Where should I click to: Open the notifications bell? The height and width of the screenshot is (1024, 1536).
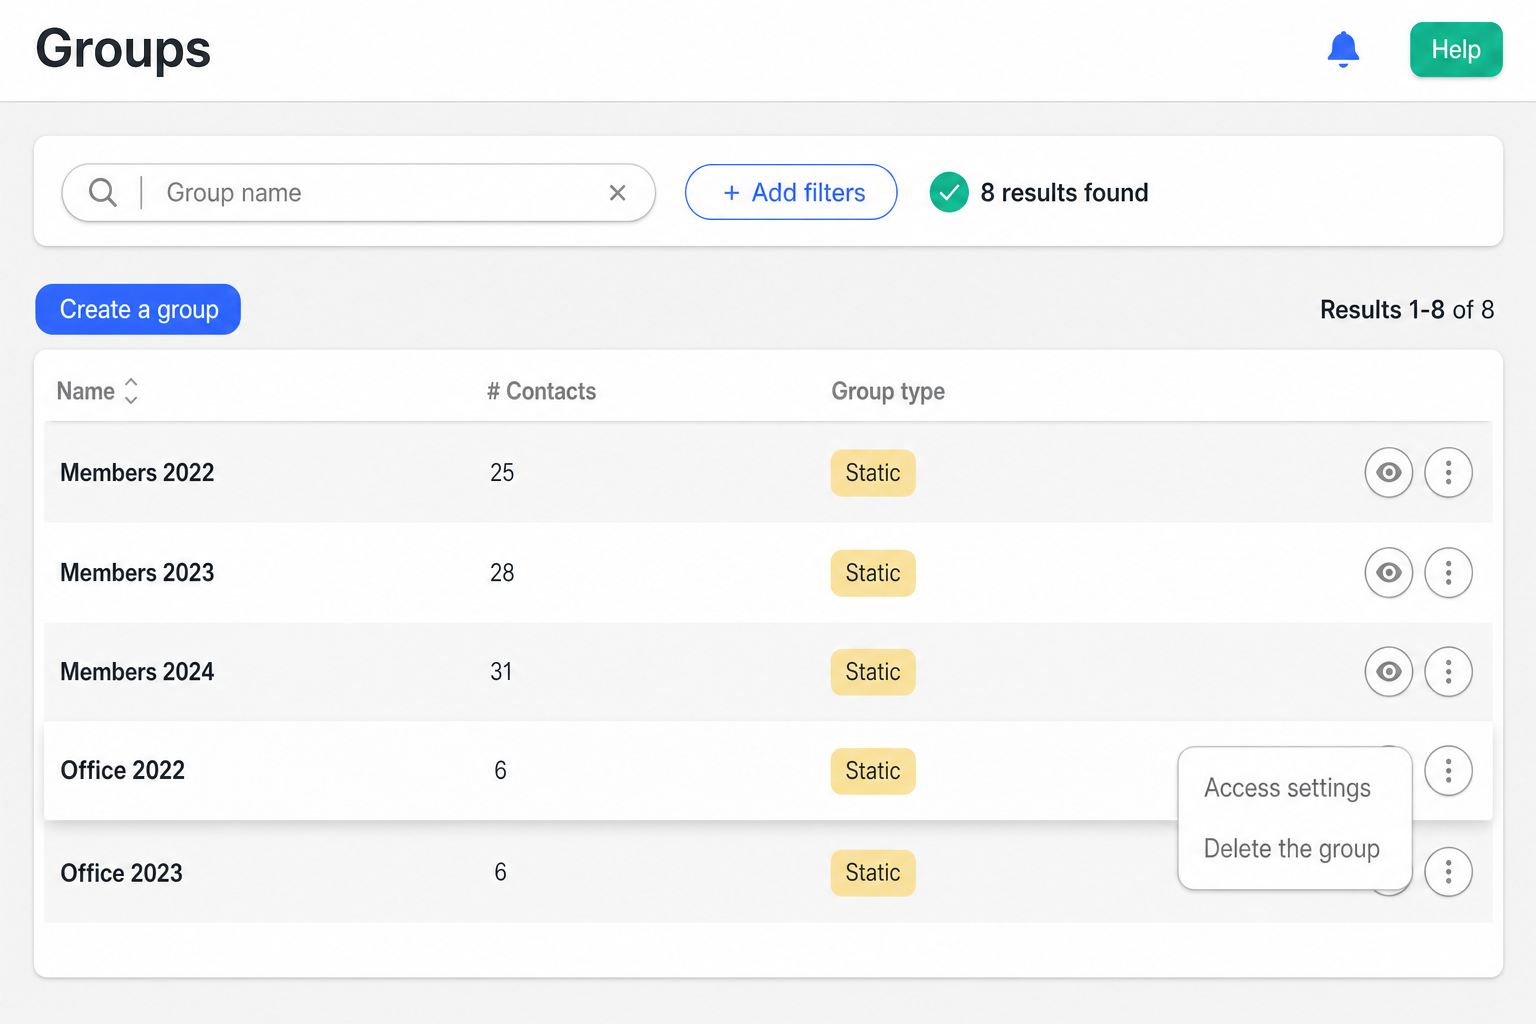coord(1343,49)
